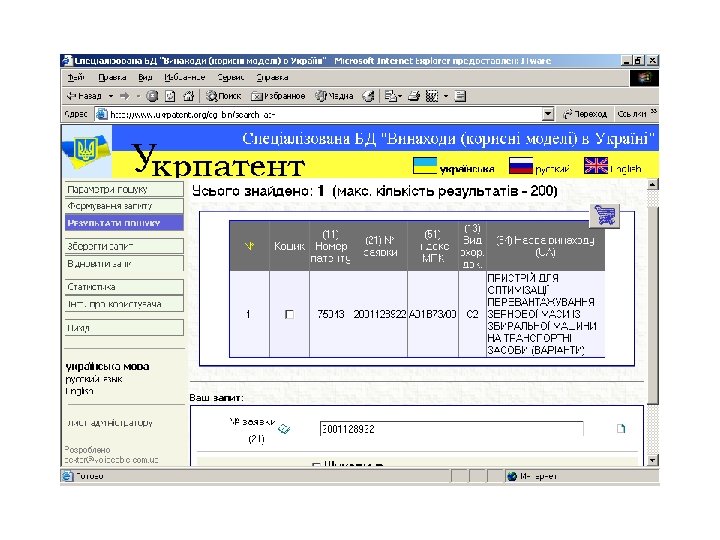Viewport: 720px width, 540px height.
Task: Click the page scrollbar up arrow
Action: (652, 185)
